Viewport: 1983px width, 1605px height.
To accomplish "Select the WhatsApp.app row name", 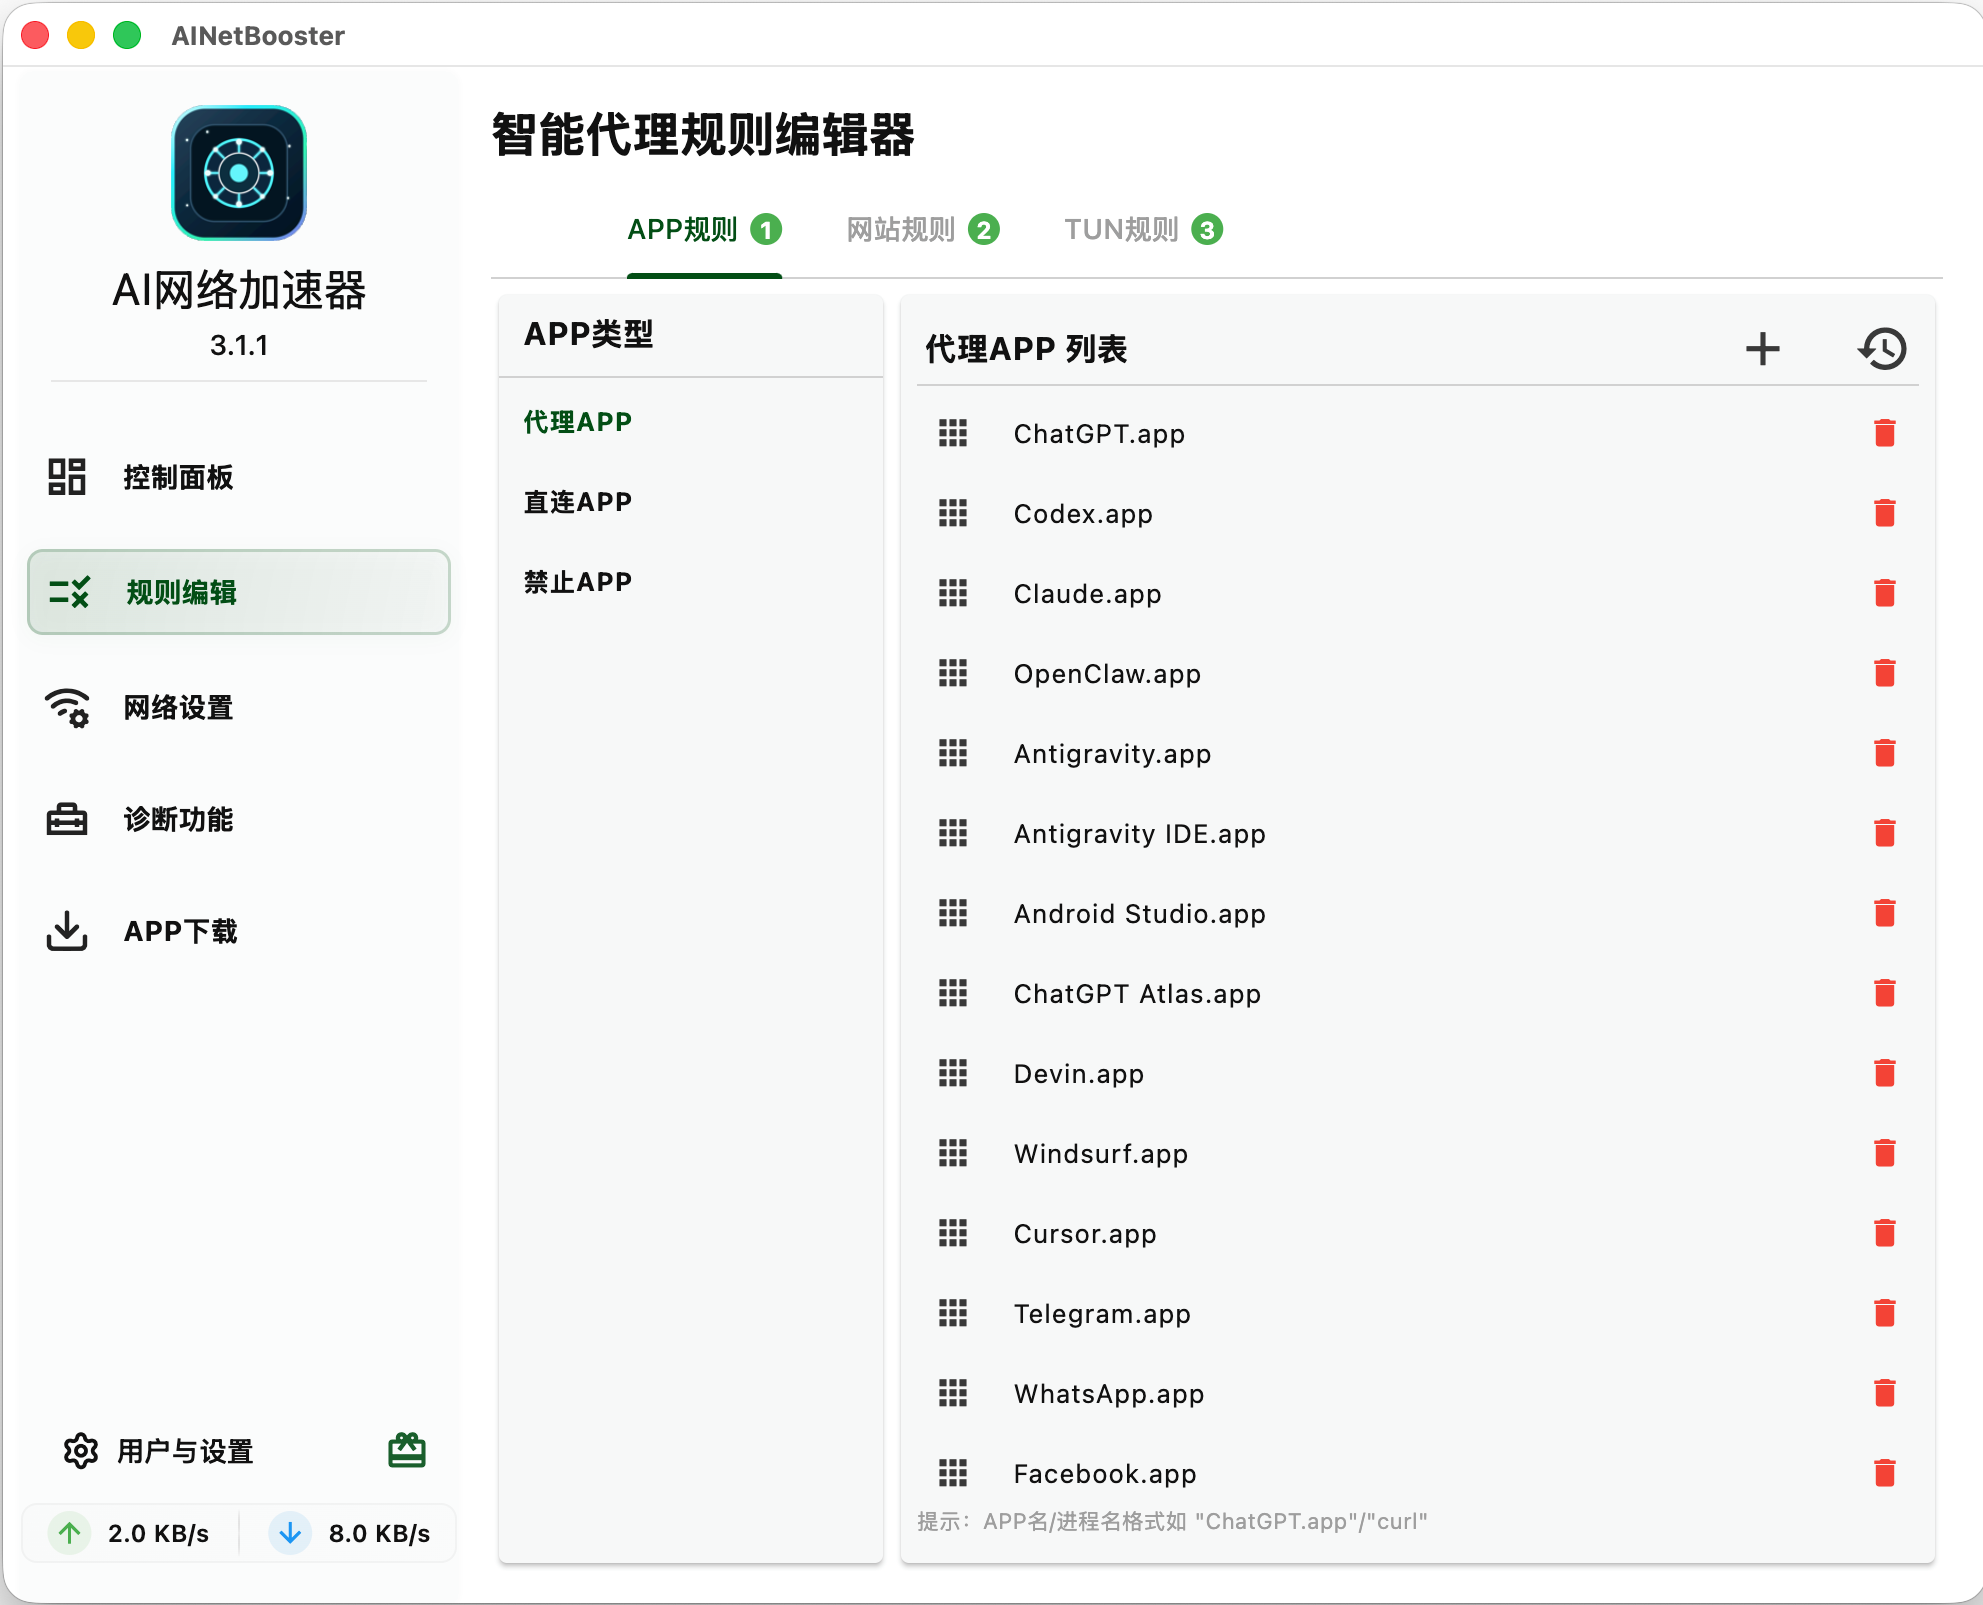I will (x=1109, y=1394).
